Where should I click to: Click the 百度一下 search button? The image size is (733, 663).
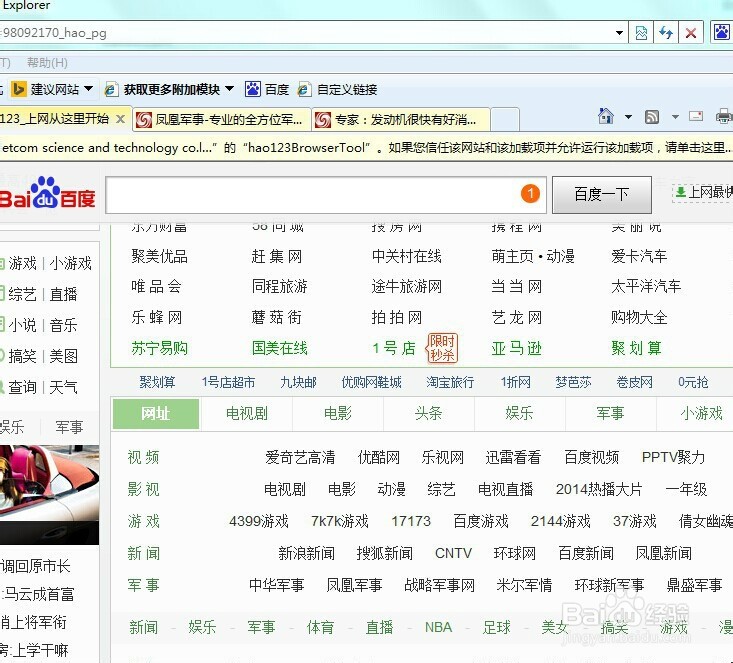click(x=602, y=195)
